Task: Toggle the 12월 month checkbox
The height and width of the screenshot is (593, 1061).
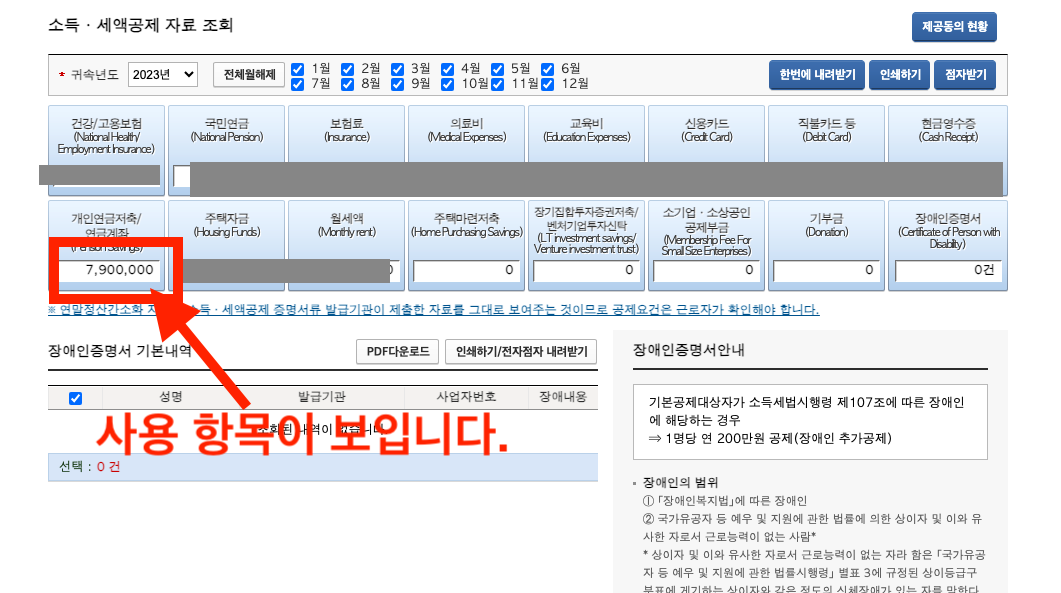Action: pyautogui.click(x=546, y=84)
